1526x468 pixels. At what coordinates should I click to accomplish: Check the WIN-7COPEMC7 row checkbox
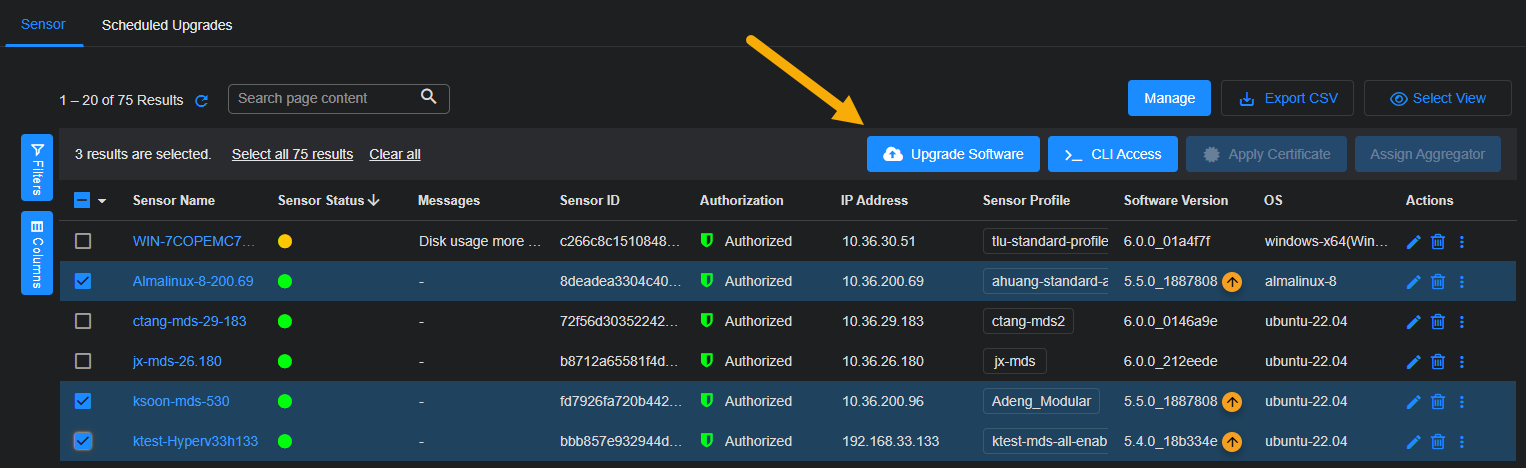pyautogui.click(x=83, y=241)
